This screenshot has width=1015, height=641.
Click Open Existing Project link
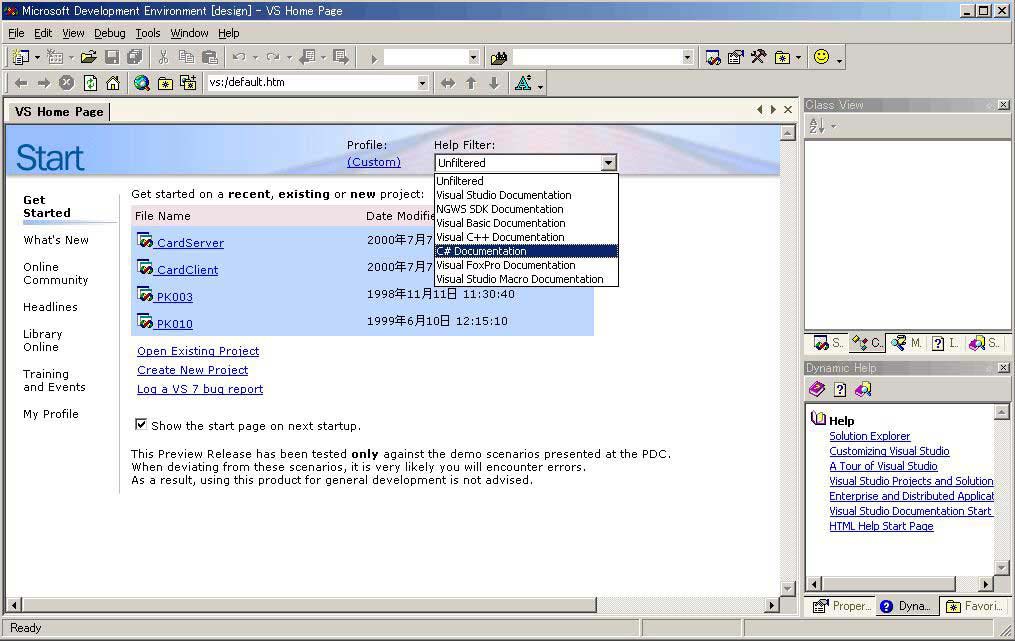pos(198,351)
